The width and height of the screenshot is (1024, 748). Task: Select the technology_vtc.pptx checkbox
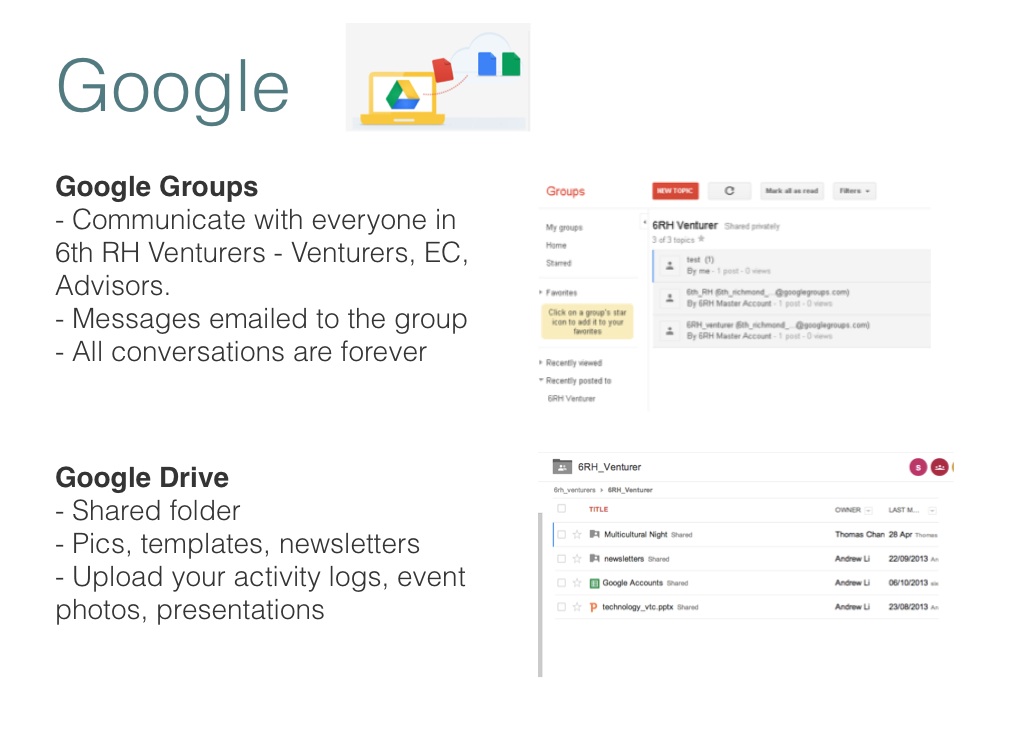[x=561, y=607]
